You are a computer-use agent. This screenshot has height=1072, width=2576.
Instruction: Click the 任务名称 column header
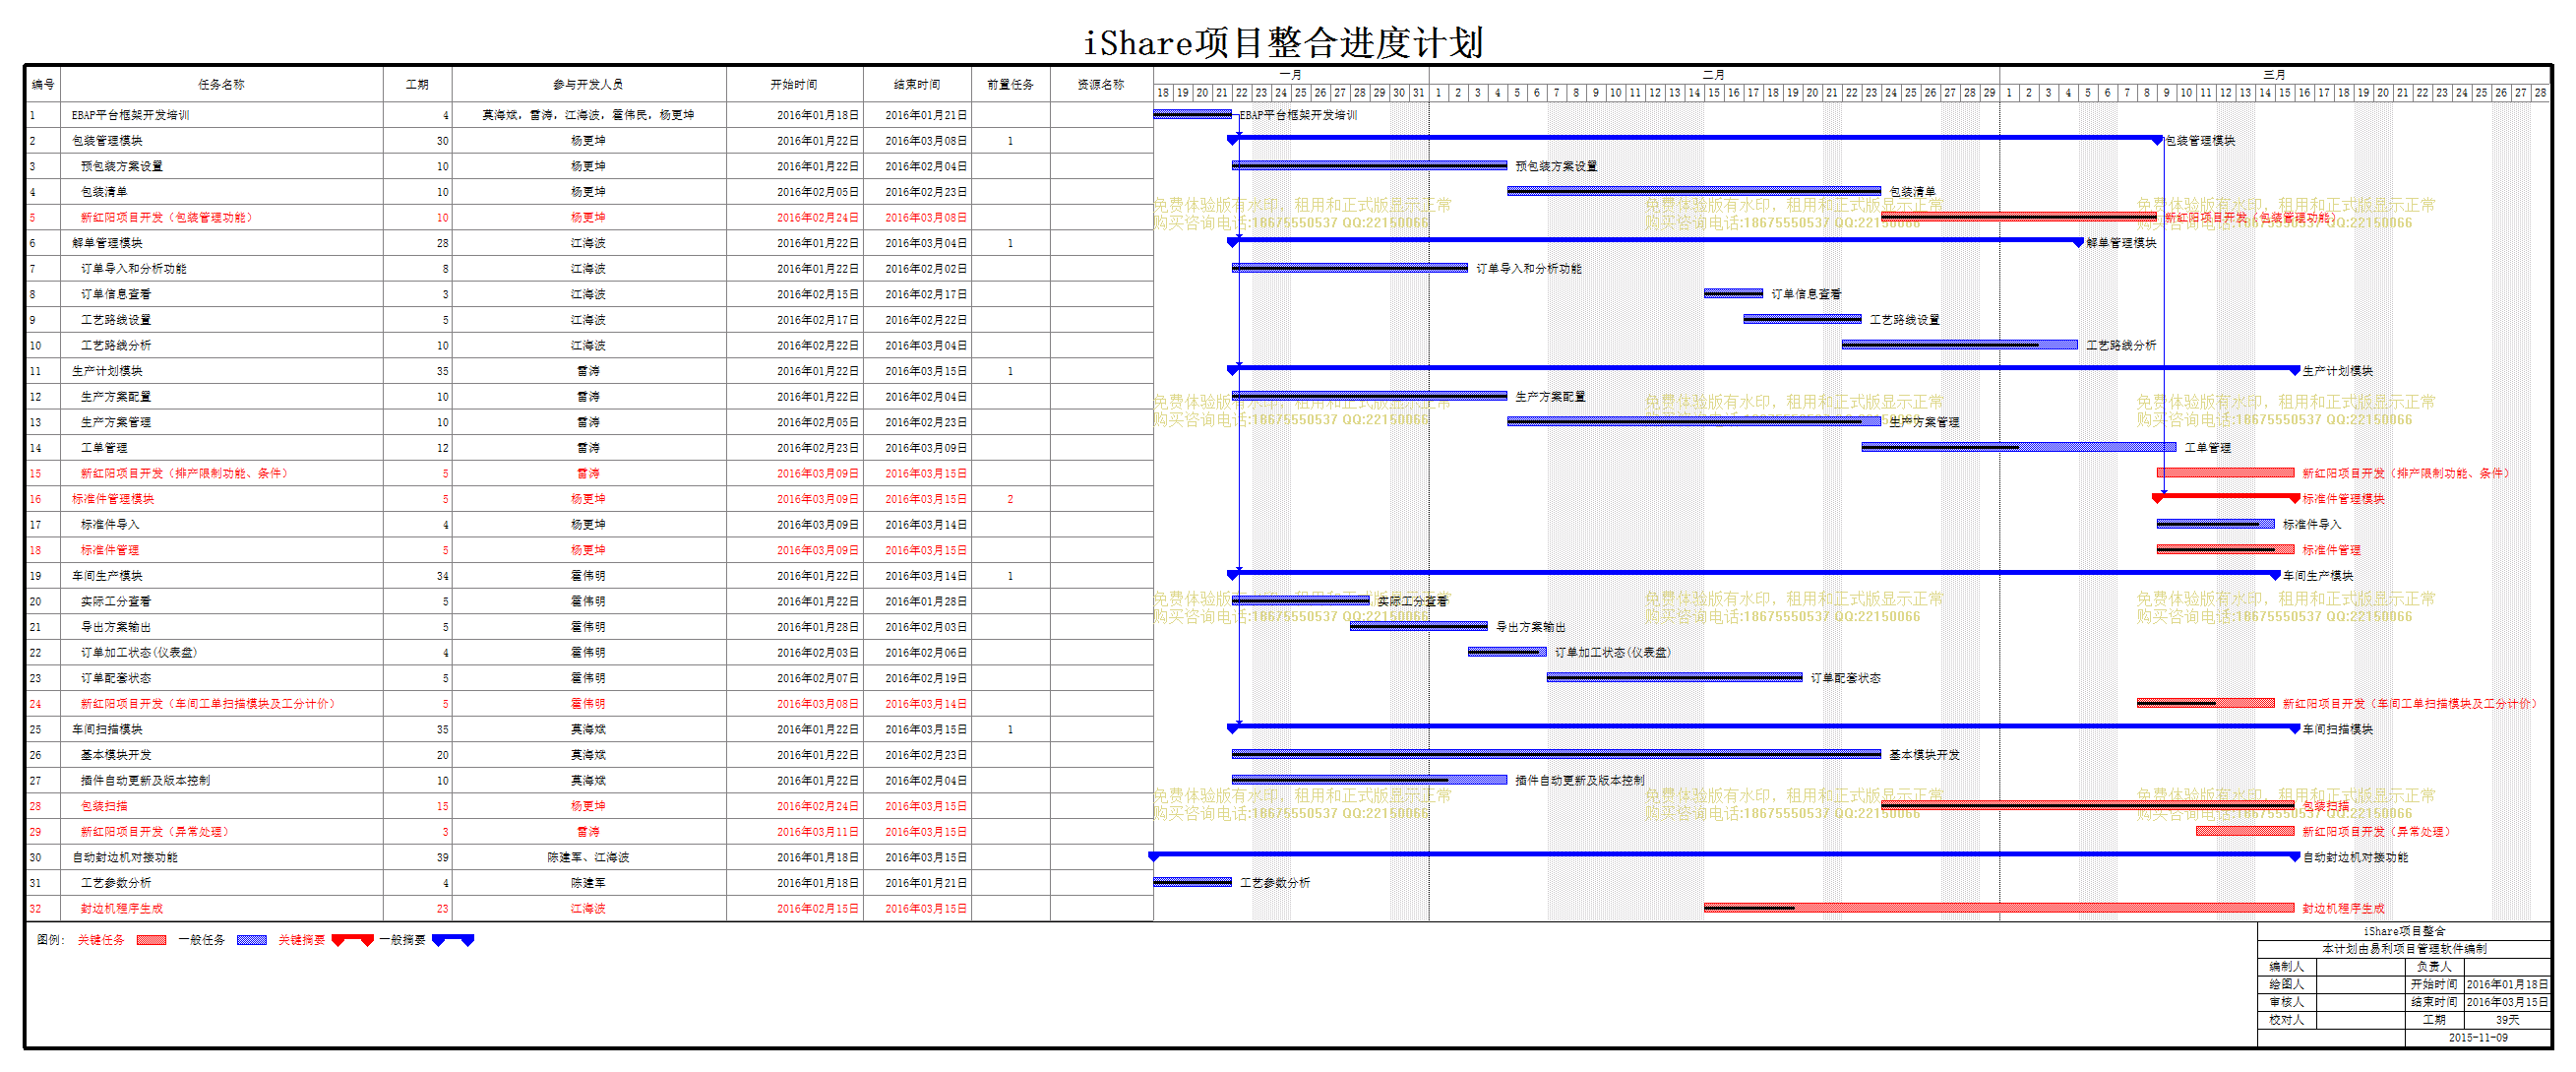[221, 85]
